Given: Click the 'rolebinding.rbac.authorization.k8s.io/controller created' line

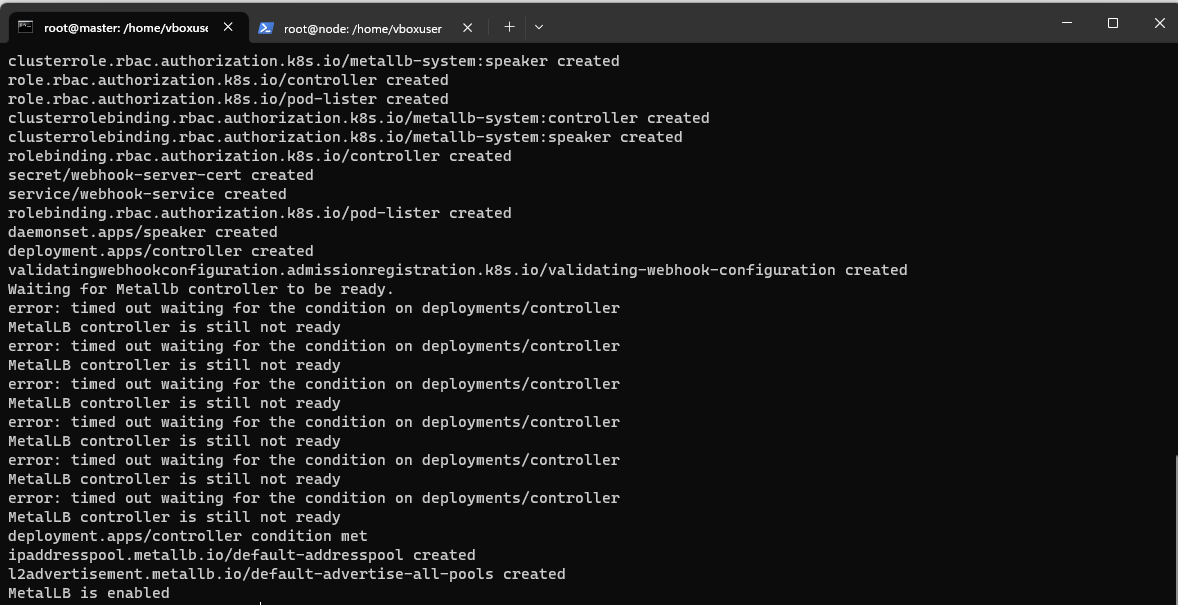Looking at the screenshot, I should (x=260, y=156).
